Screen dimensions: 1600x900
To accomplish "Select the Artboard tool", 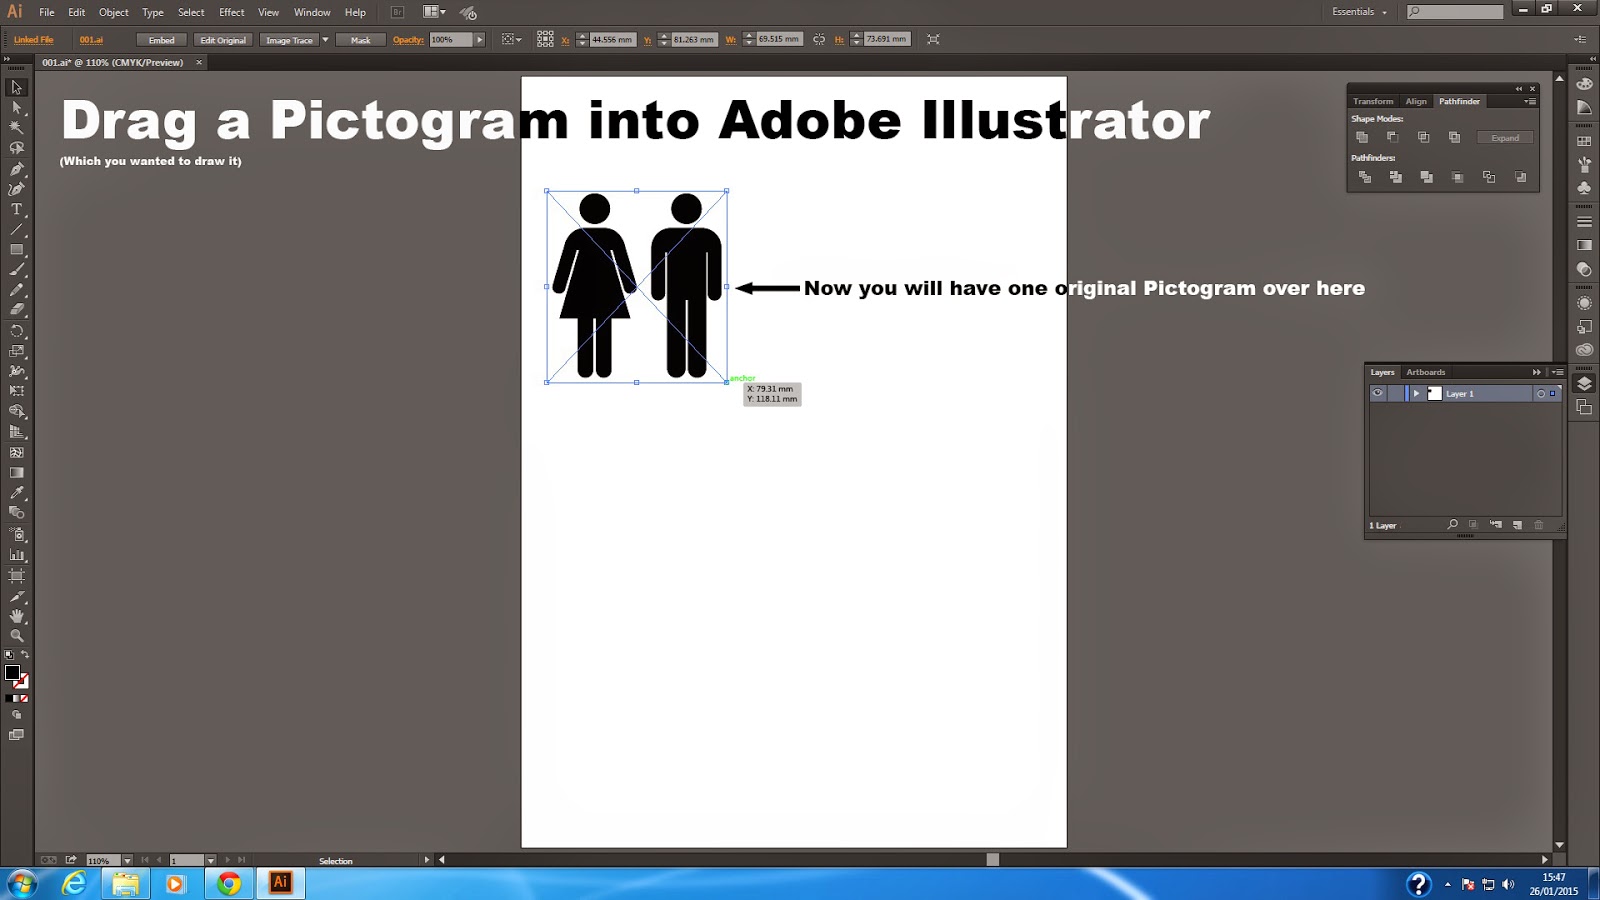I will click(x=17, y=576).
